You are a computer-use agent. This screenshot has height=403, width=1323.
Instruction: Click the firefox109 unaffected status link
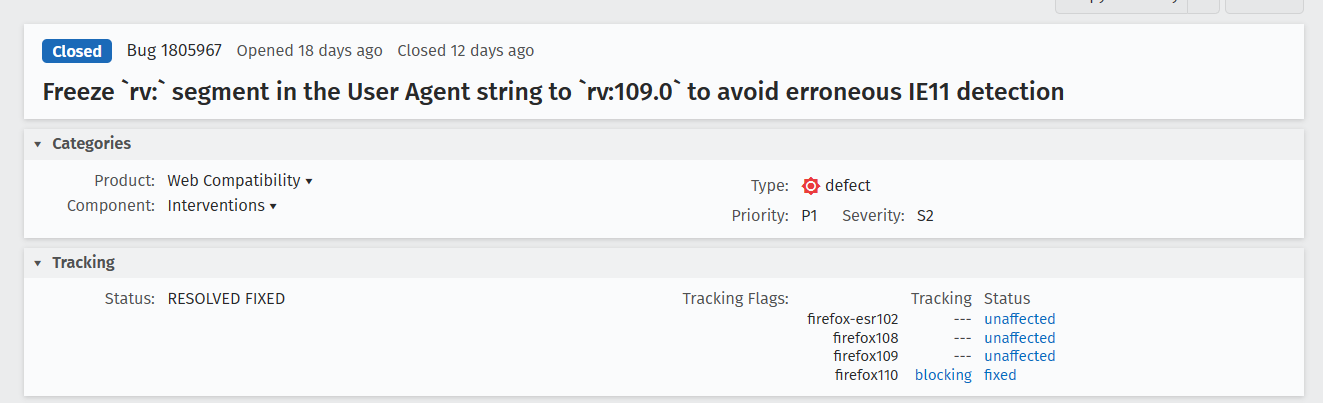pos(1019,356)
